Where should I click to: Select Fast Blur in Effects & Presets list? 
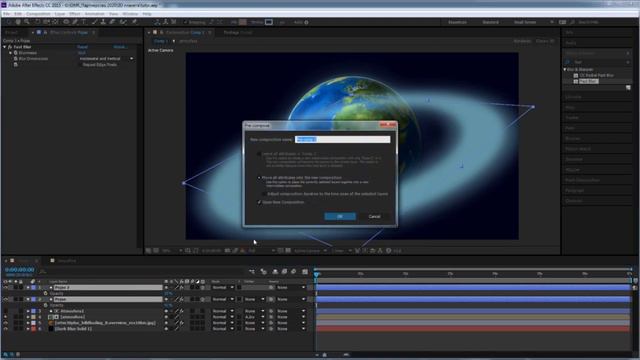588,81
